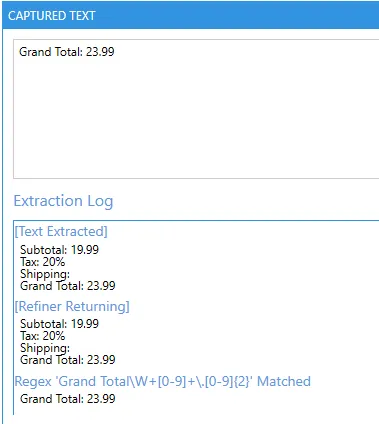Click inside the captured text box

196,109
